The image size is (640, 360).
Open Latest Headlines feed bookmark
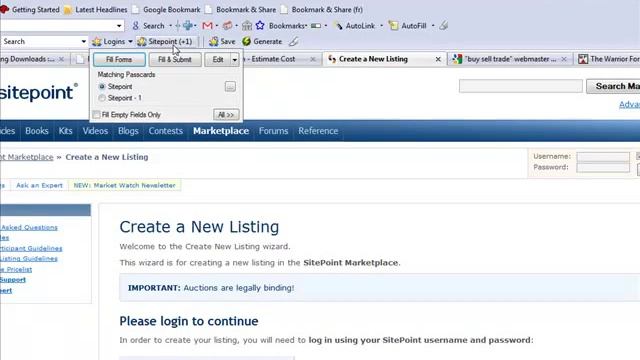pyautogui.click(x=96, y=9)
